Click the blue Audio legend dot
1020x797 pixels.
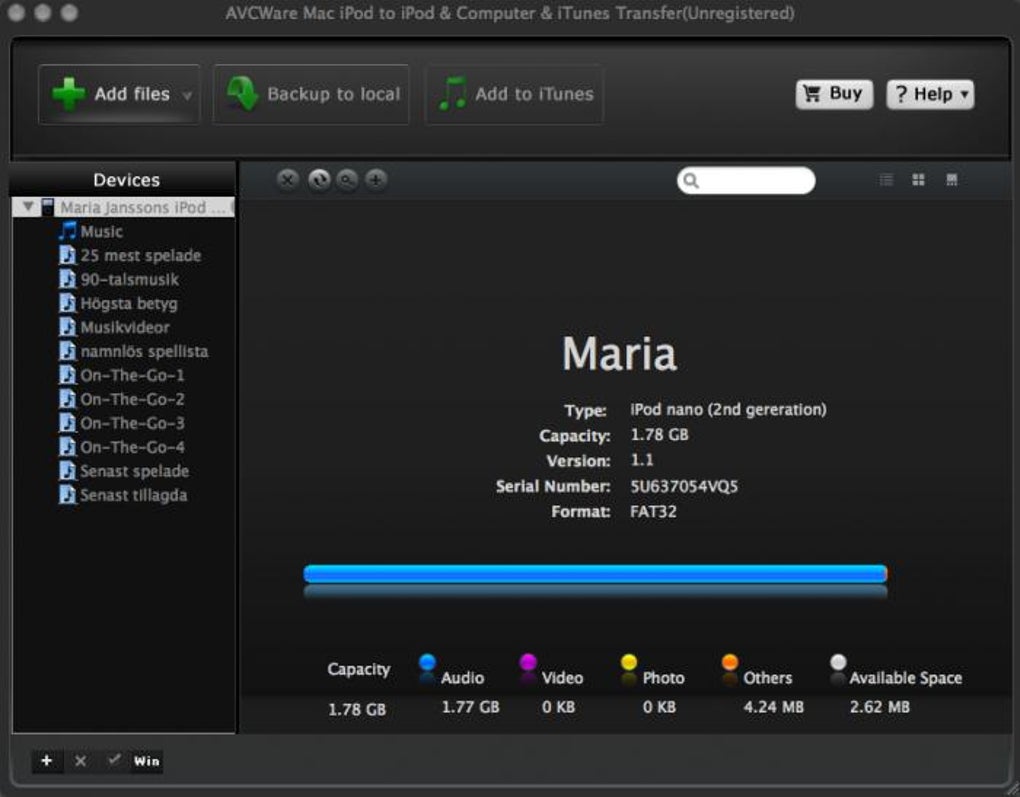click(427, 662)
